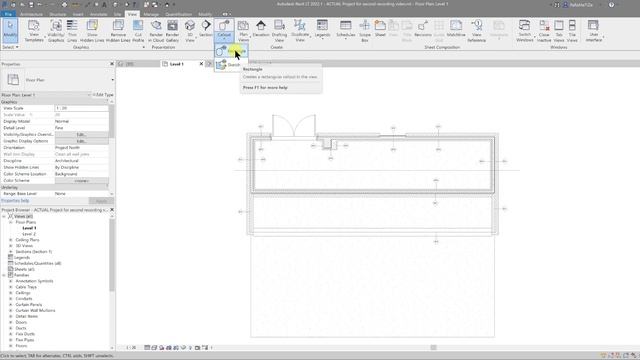Select the Modify tool
Screen dimensions: 640x360
pyautogui.click(x=10, y=31)
